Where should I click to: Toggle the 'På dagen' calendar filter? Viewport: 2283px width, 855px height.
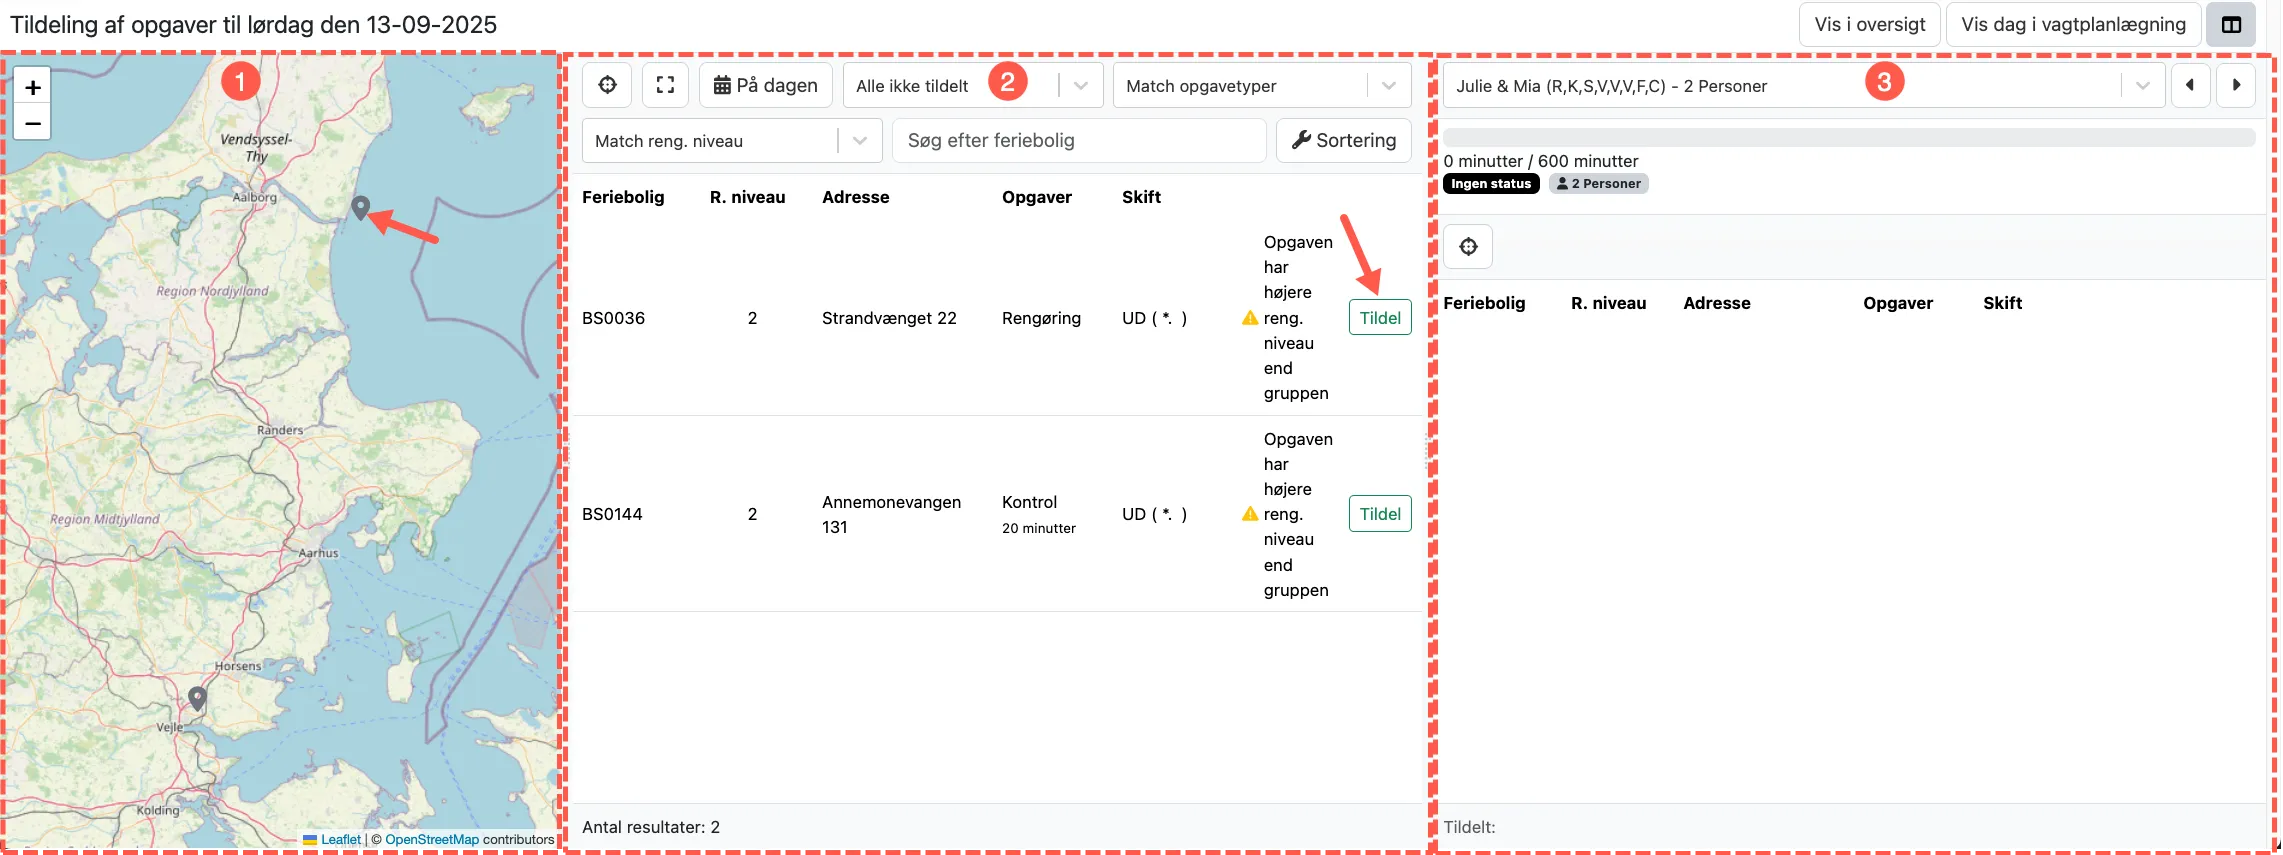(765, 85)
